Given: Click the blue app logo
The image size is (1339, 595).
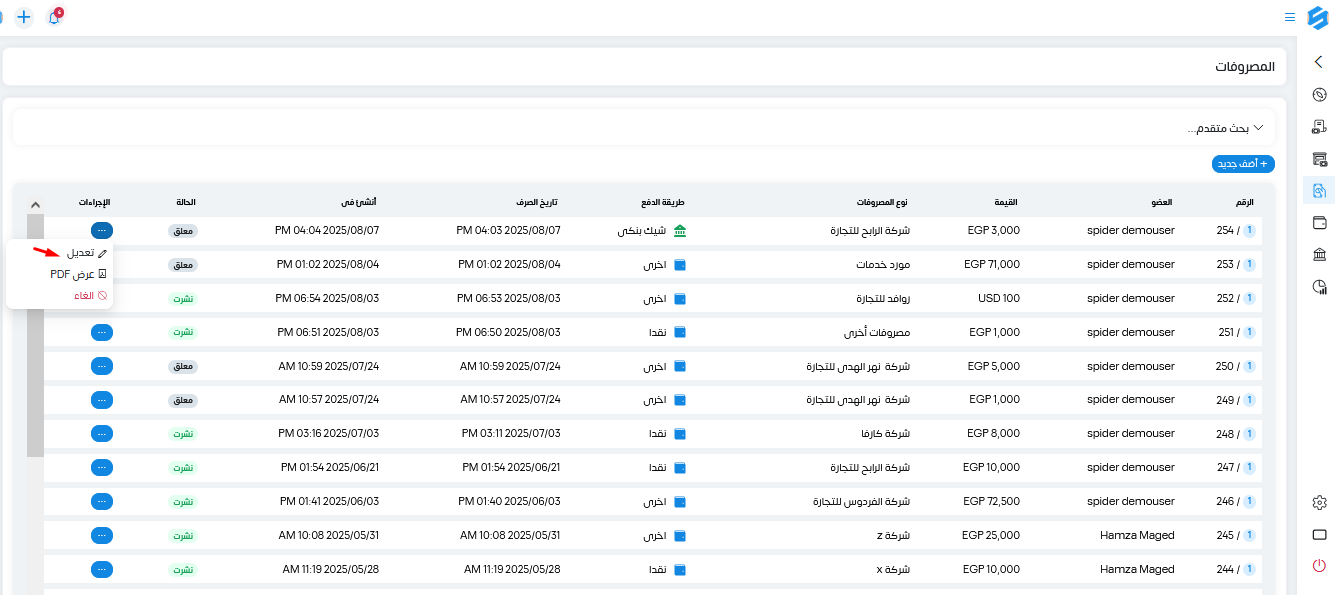Looking at the screenshot, I should [1317, 17].
